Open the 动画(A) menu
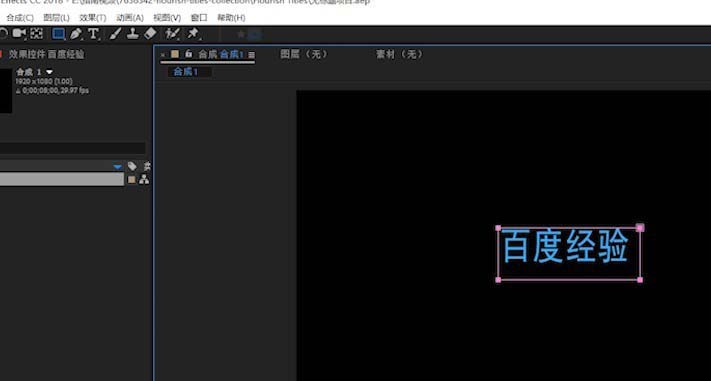The image size is (711, 381). 130,18
